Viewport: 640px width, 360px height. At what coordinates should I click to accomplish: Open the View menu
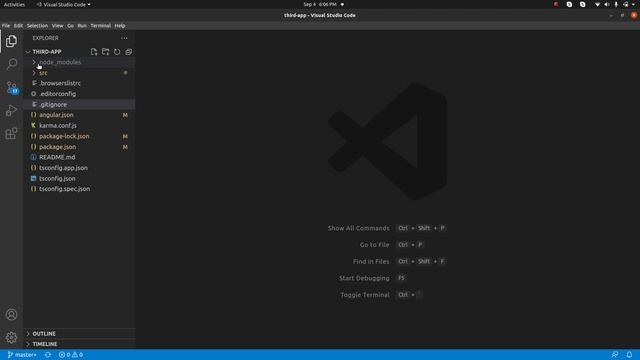[x=58, y=26]
